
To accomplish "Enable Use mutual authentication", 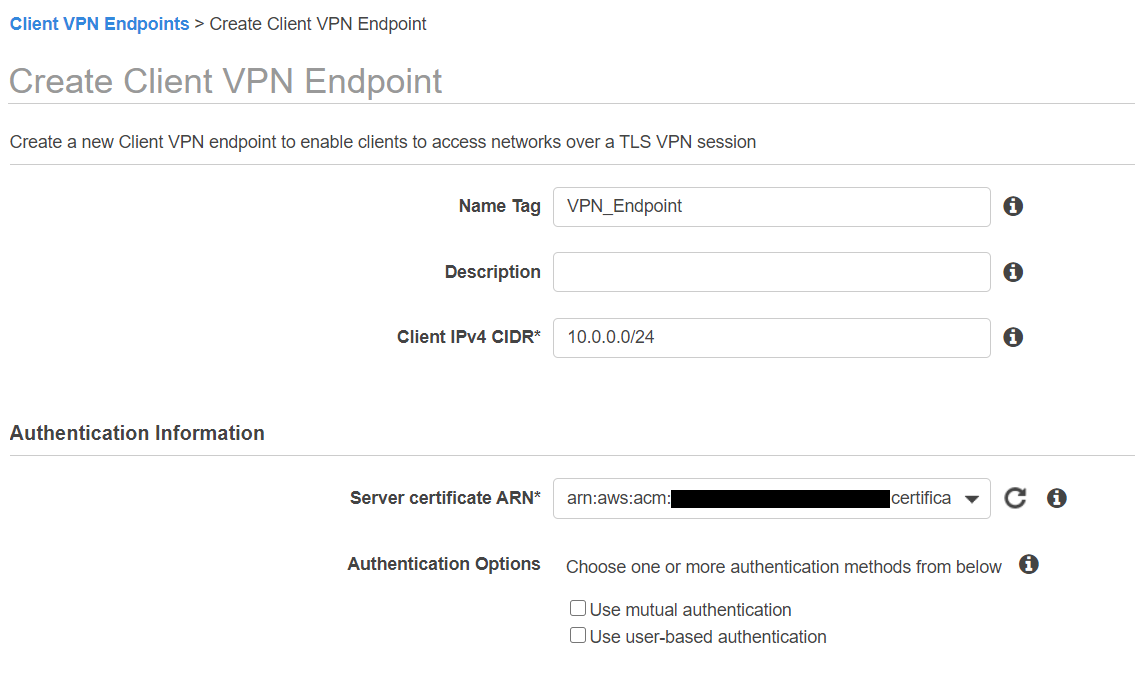I will [578, 608].
